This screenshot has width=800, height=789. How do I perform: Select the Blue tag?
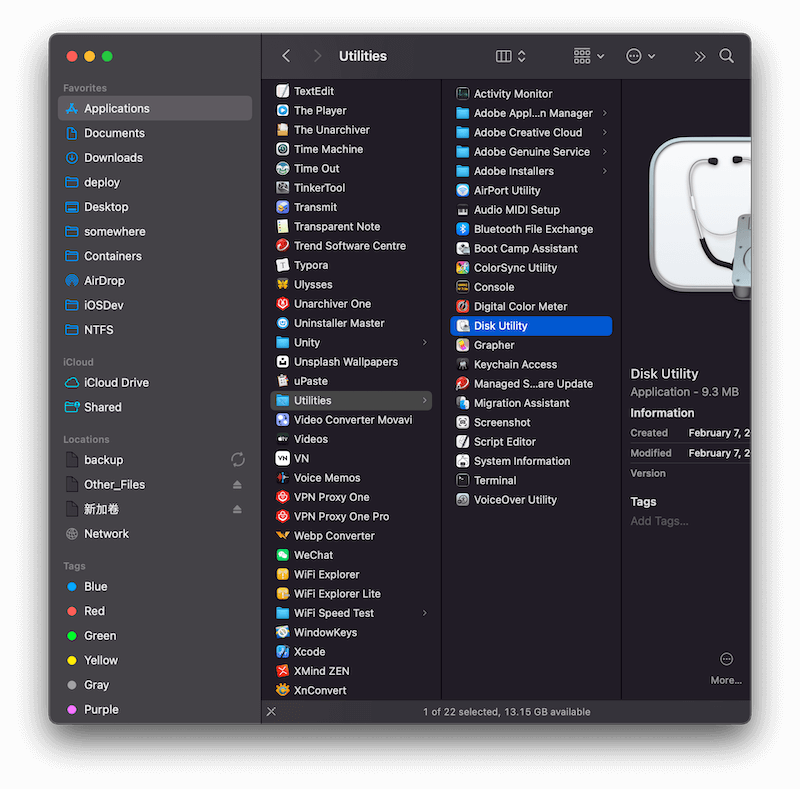click(155, 587)
